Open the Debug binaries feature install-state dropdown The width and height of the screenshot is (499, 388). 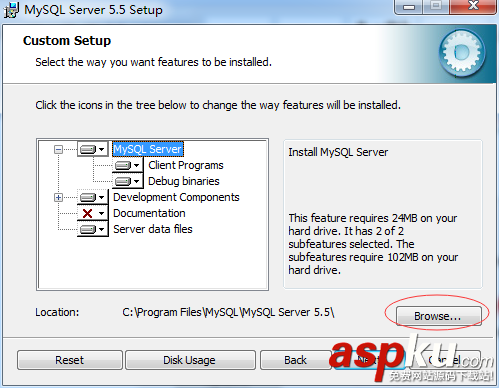tap(128, 181)
